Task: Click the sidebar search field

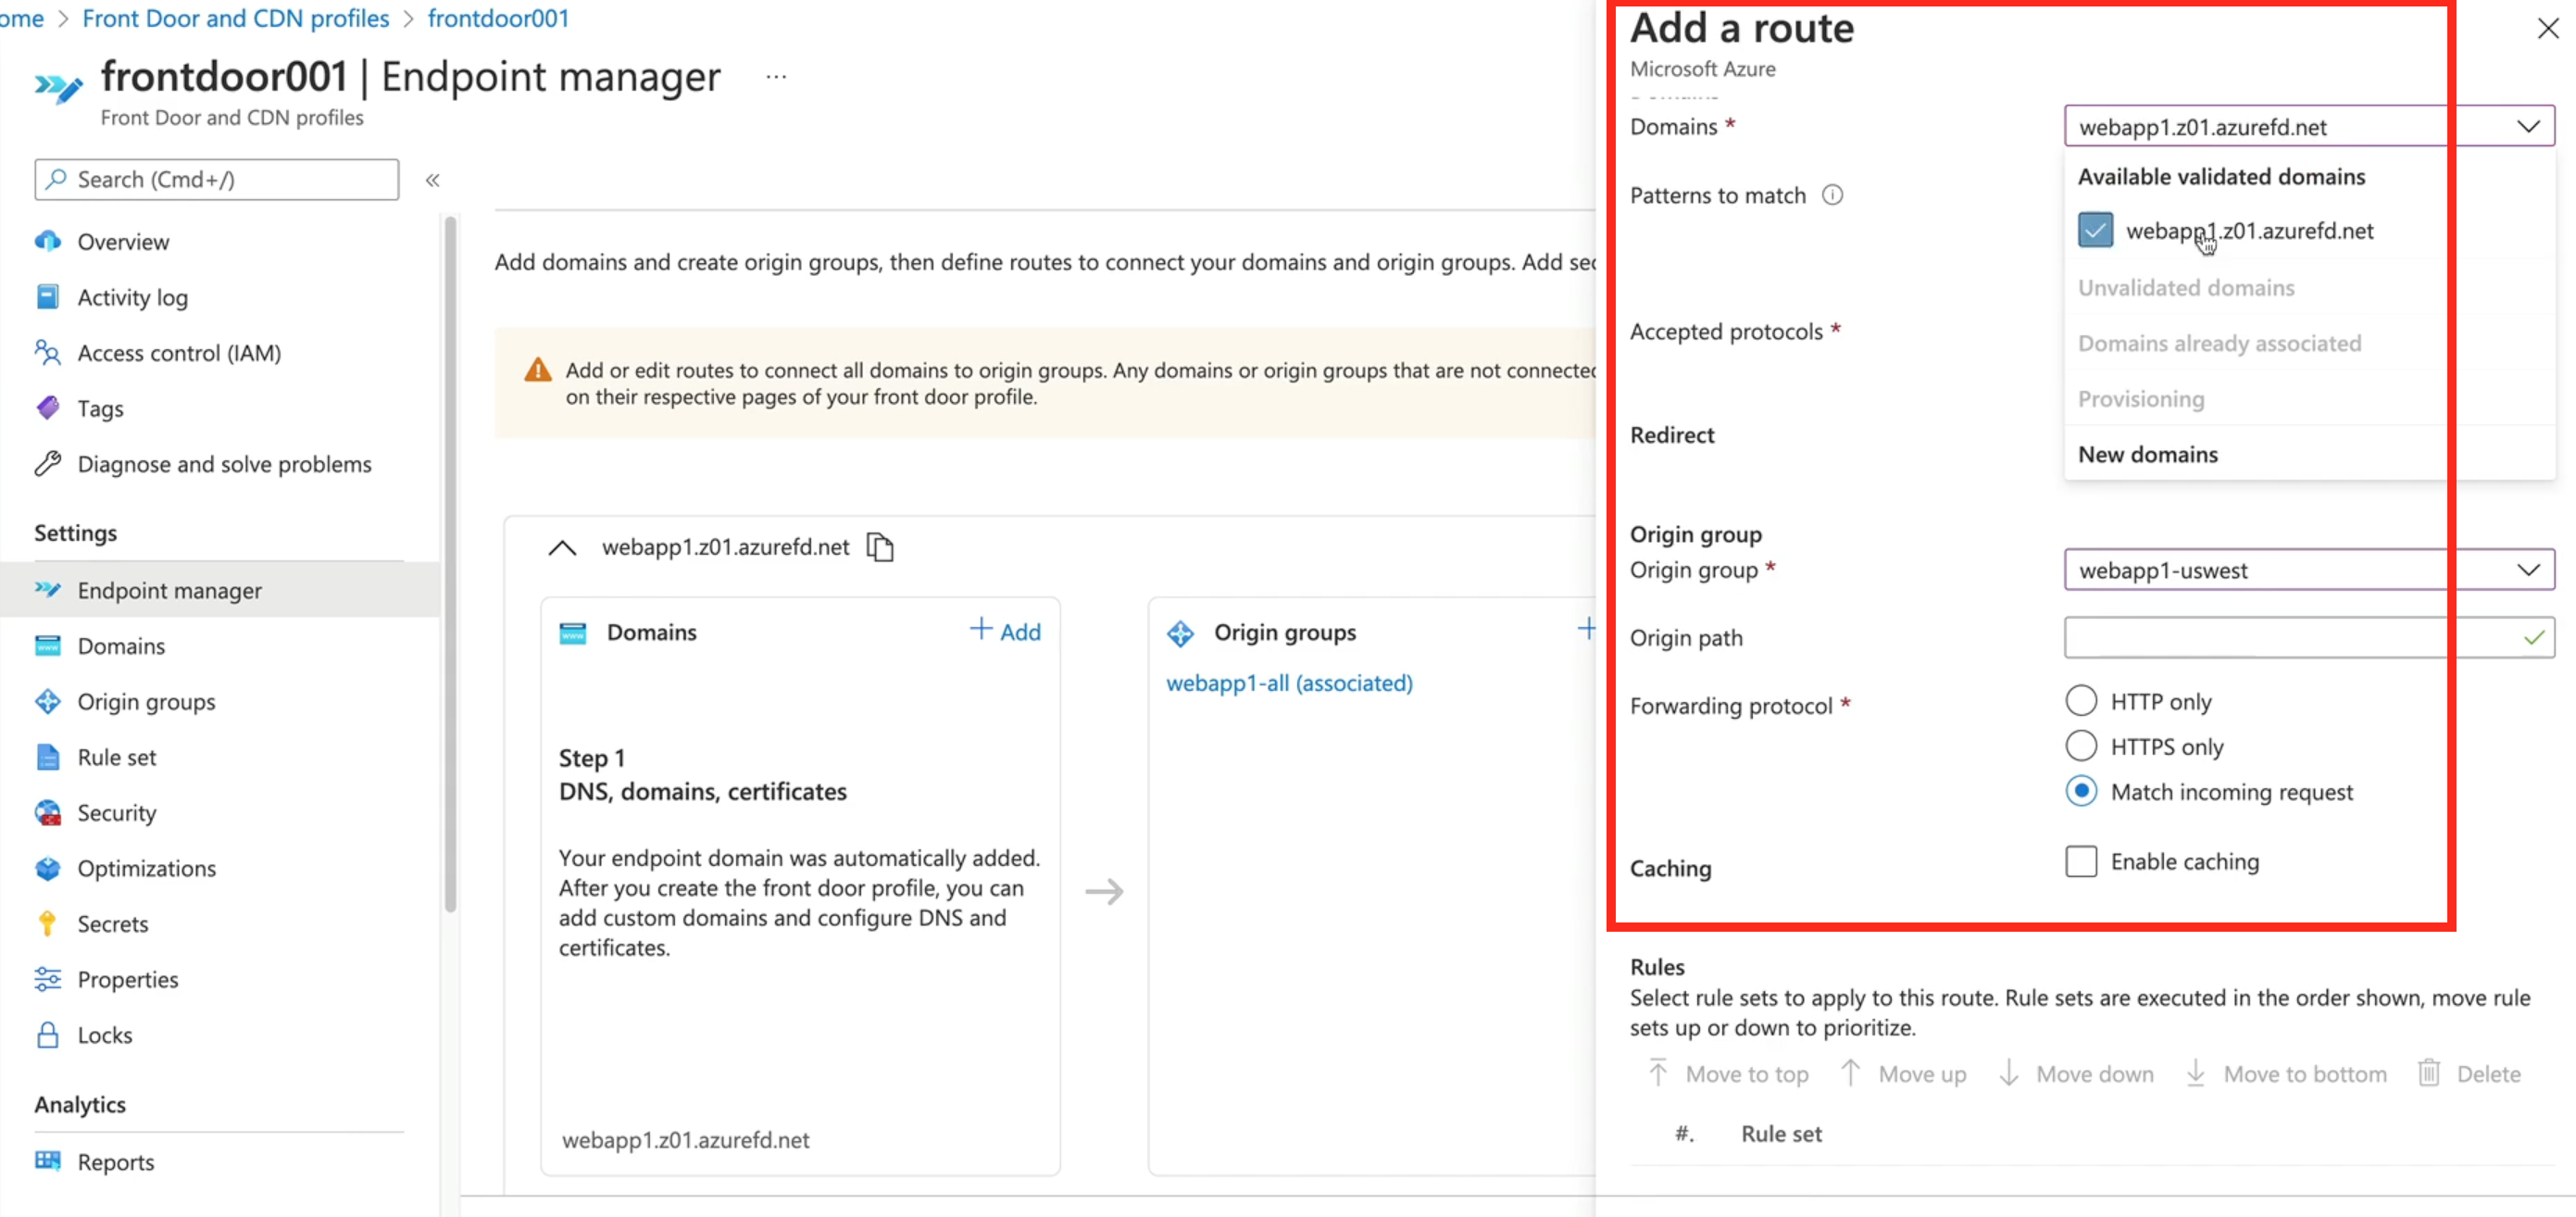Action: tap(216, 179)
